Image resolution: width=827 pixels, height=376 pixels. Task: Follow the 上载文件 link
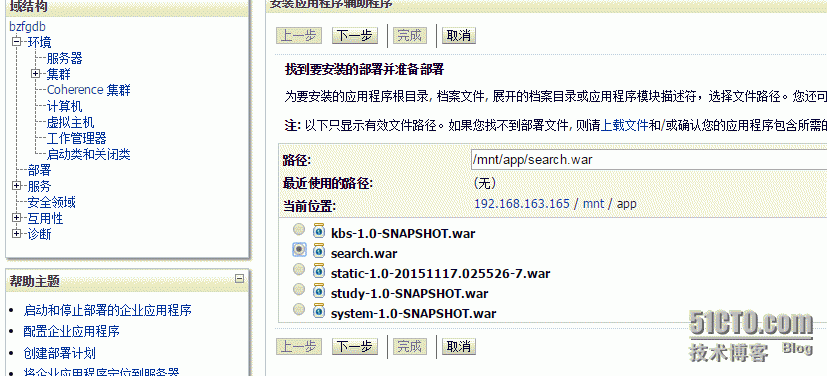[625, 126]
